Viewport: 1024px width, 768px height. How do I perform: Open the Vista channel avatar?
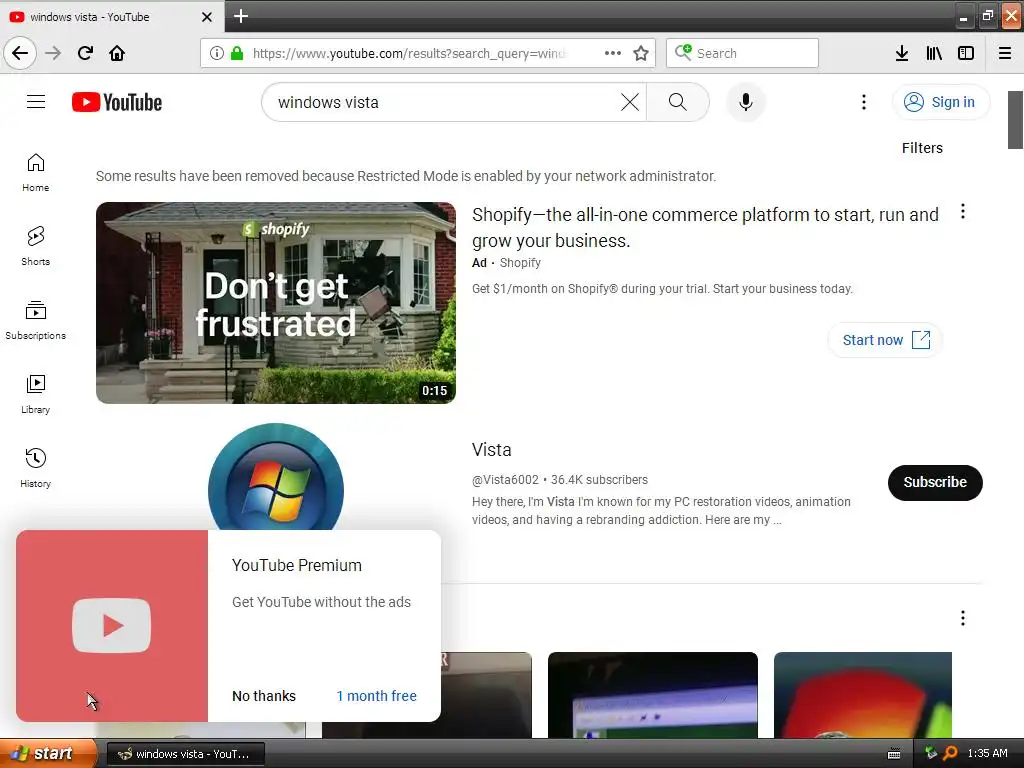tap(276, 477)
